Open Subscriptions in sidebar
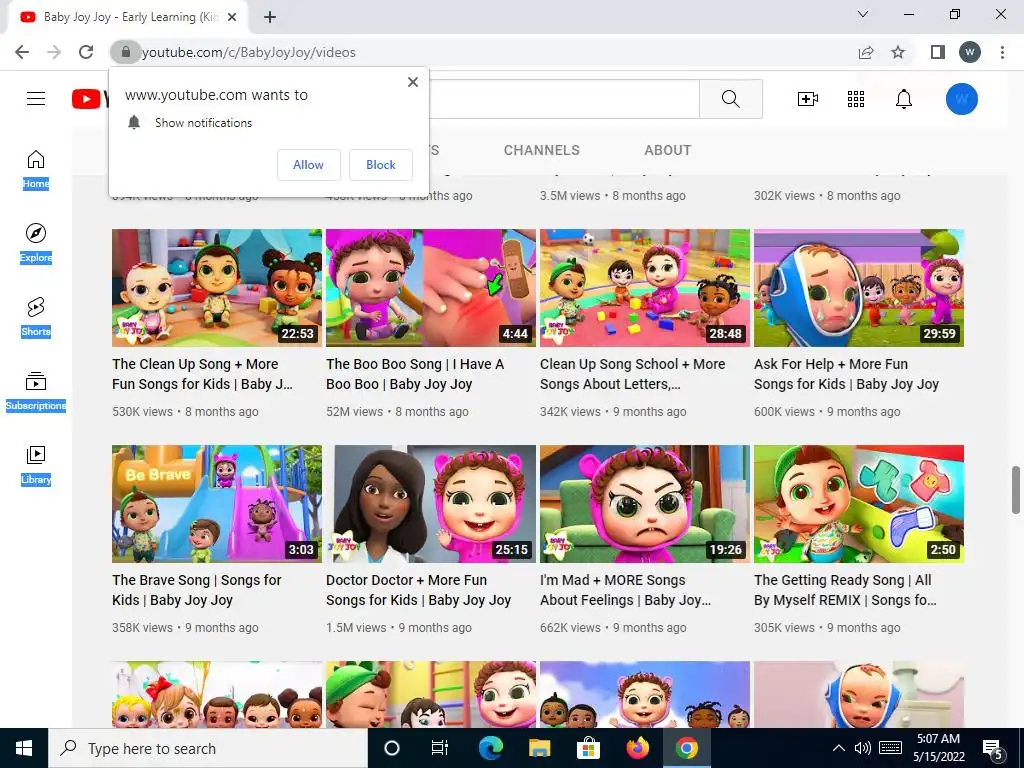The height and width of the screenshot is (768, 1024). [x=36, y=391]
